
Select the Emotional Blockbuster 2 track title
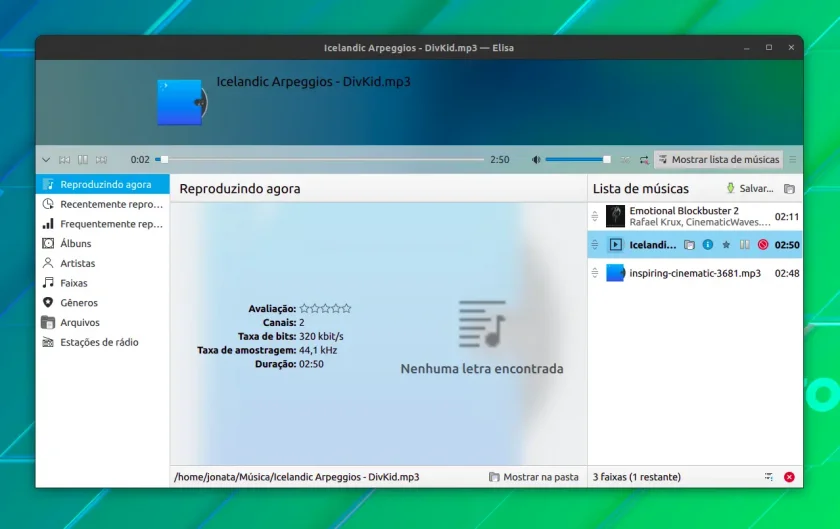coord(684,211)
